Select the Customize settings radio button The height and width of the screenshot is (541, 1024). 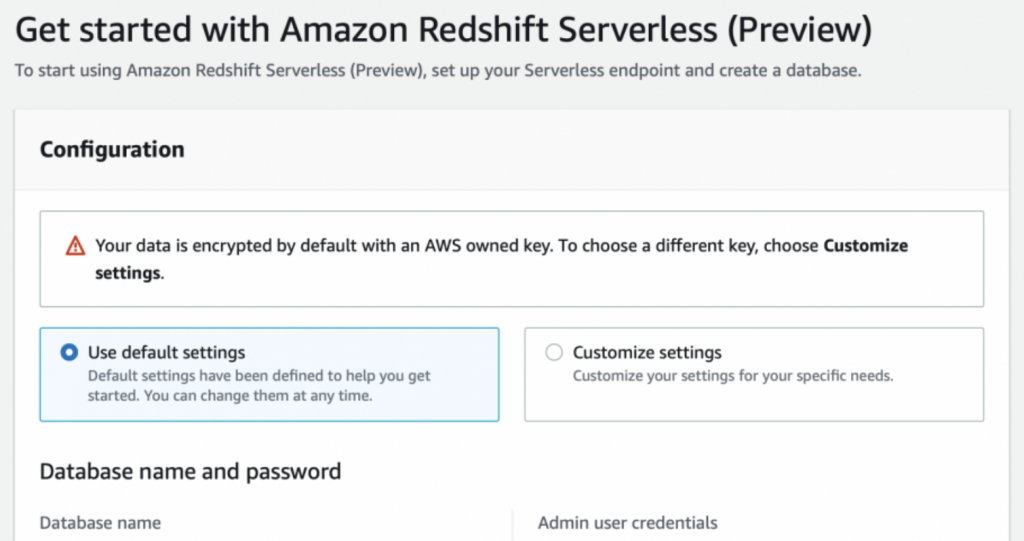tap(554, 352)
